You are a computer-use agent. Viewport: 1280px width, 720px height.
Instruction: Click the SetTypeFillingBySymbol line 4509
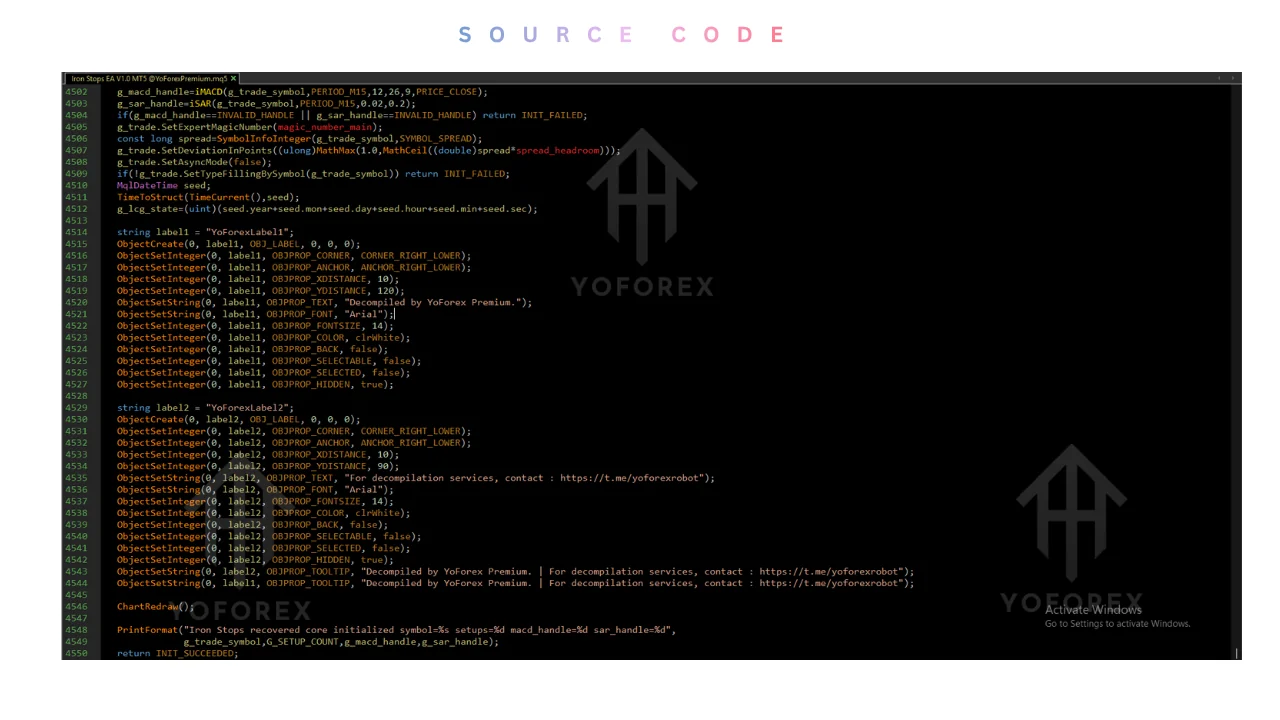click(x=313, y=174)
